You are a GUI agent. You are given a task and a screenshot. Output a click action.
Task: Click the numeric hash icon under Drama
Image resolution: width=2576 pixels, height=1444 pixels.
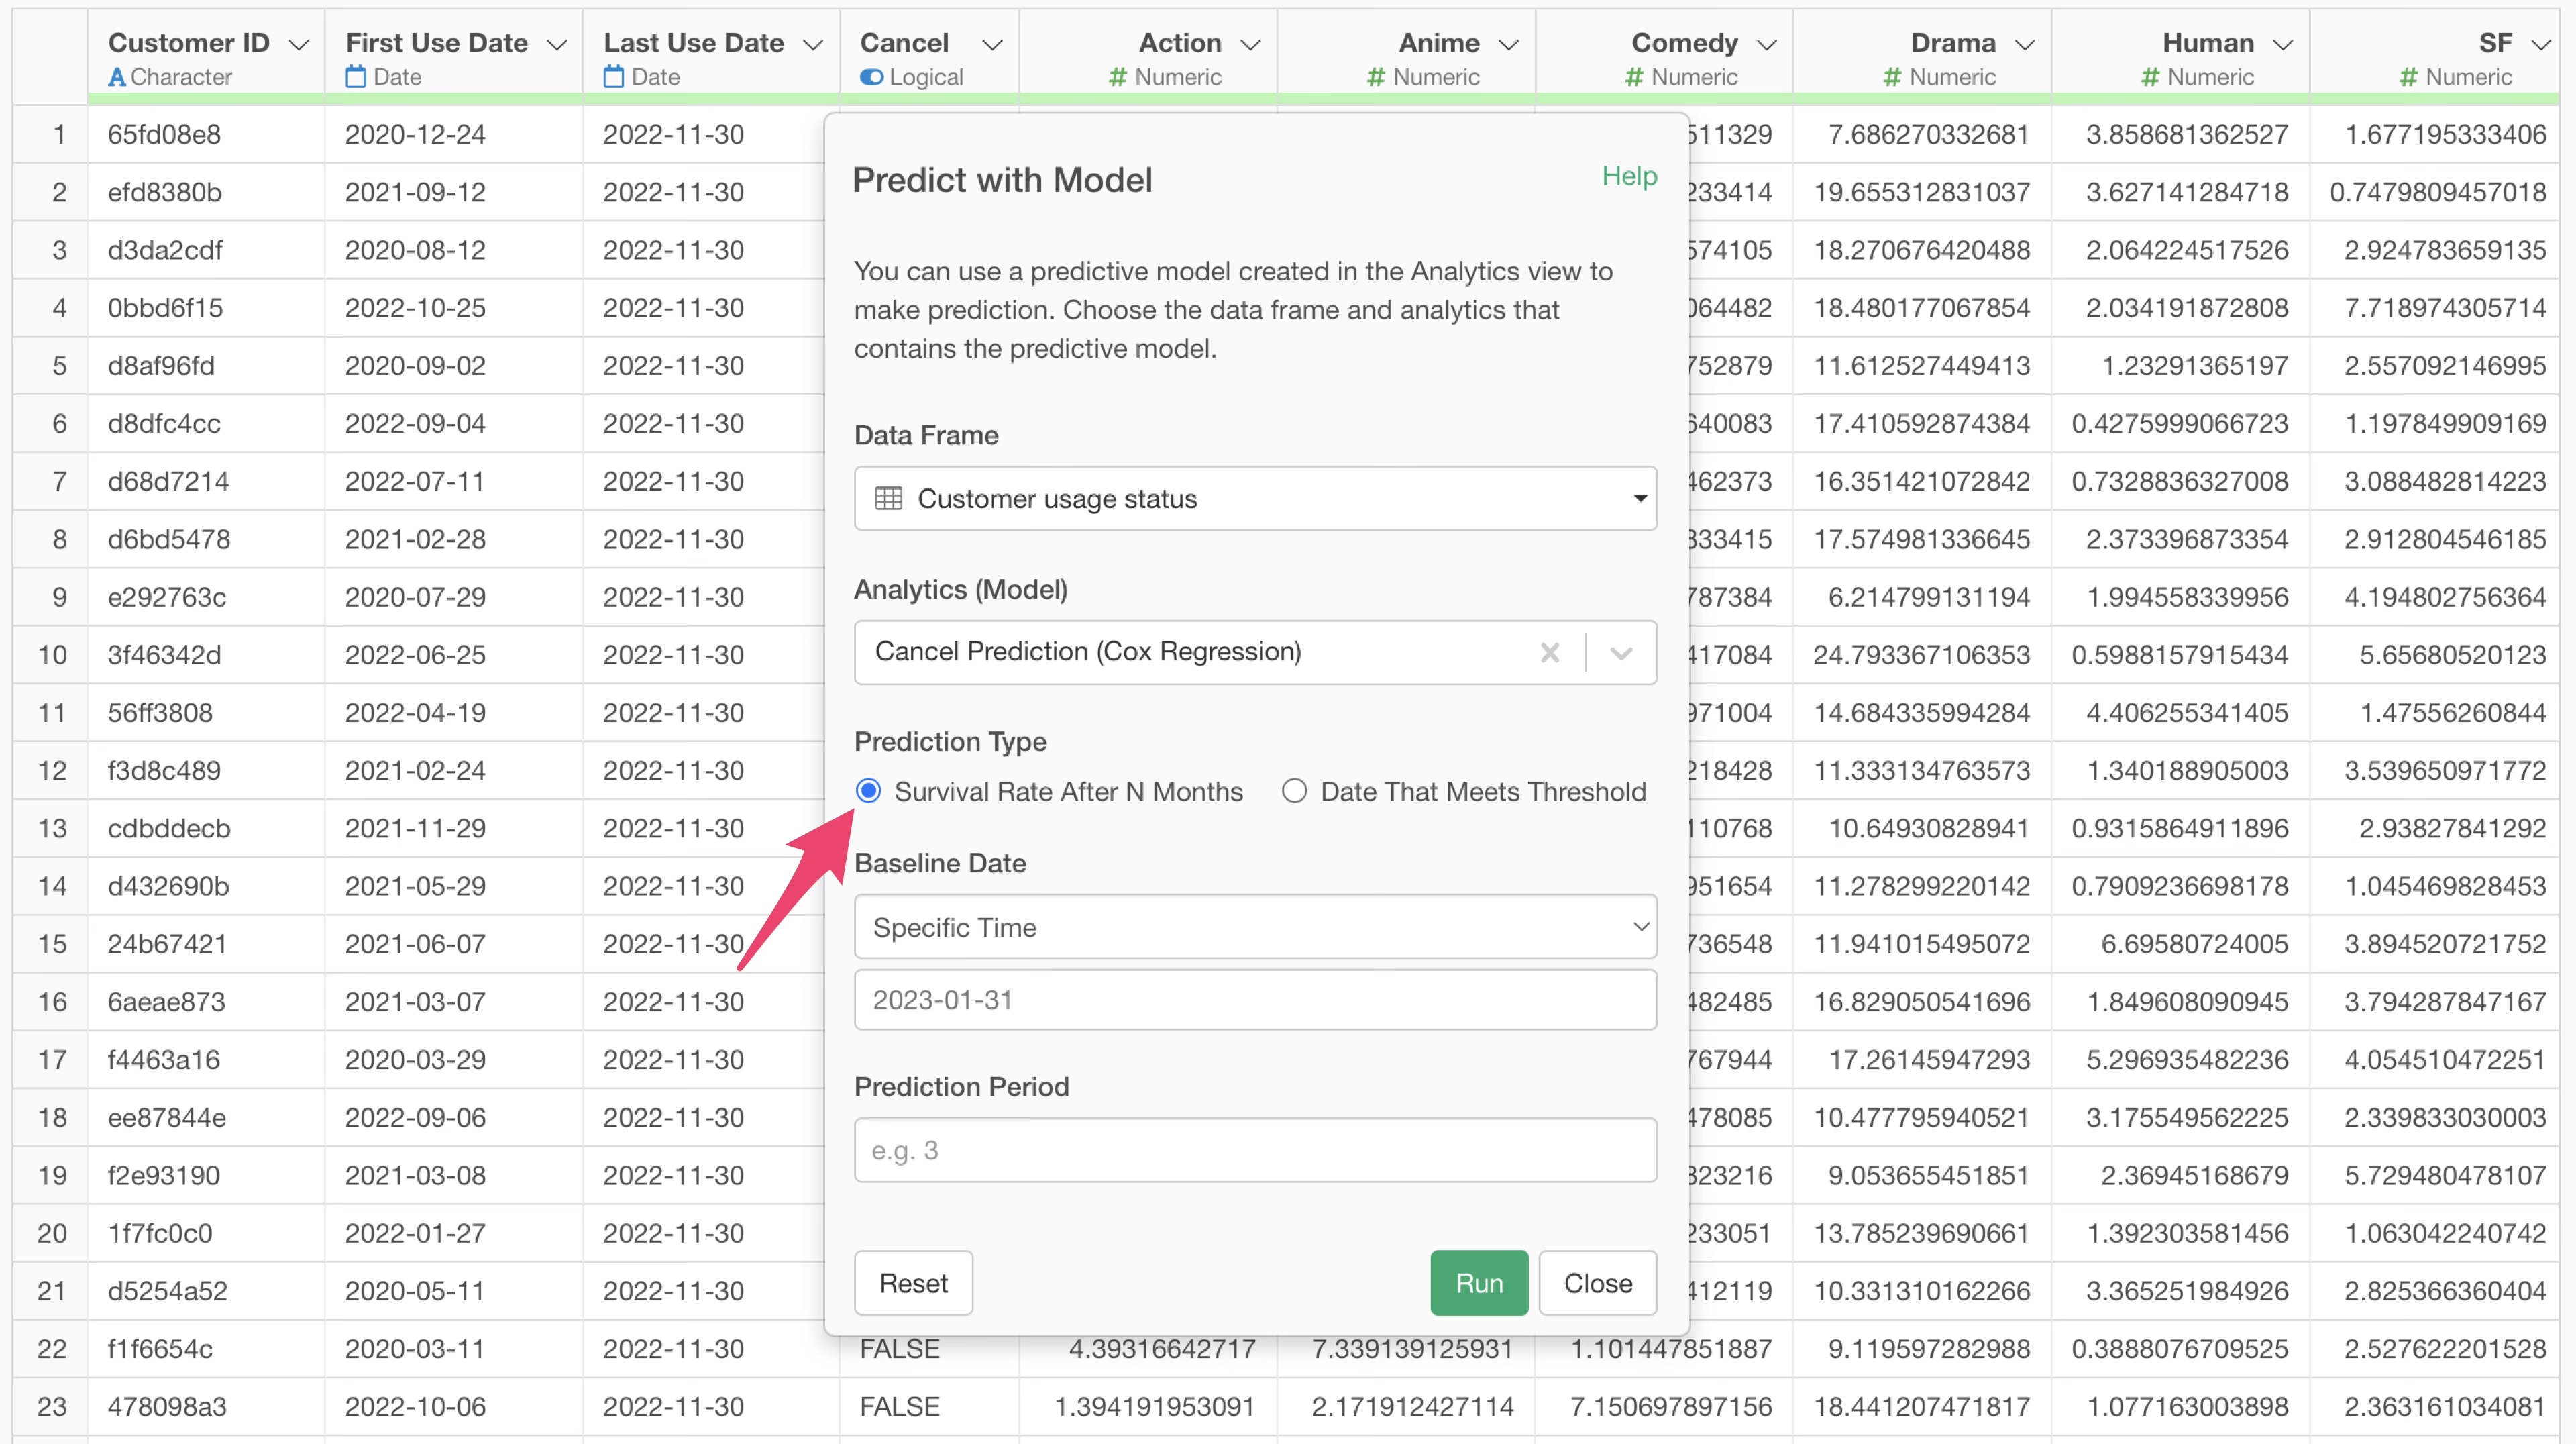[1892, 77]
